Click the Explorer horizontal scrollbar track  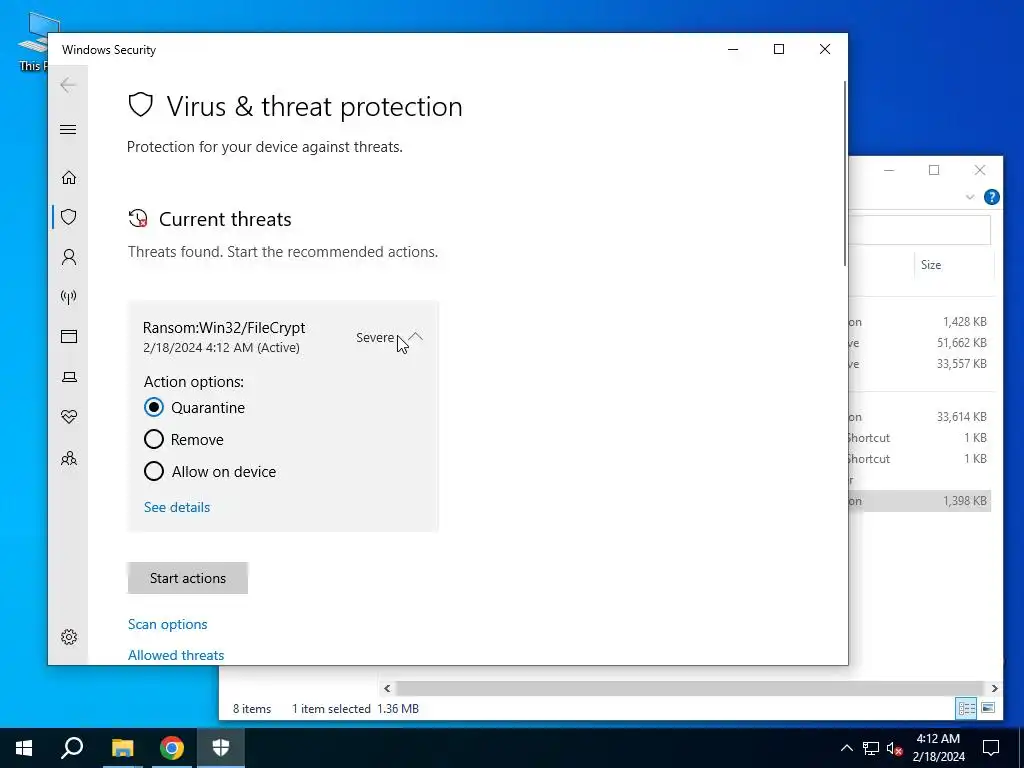tap(689, 688)
